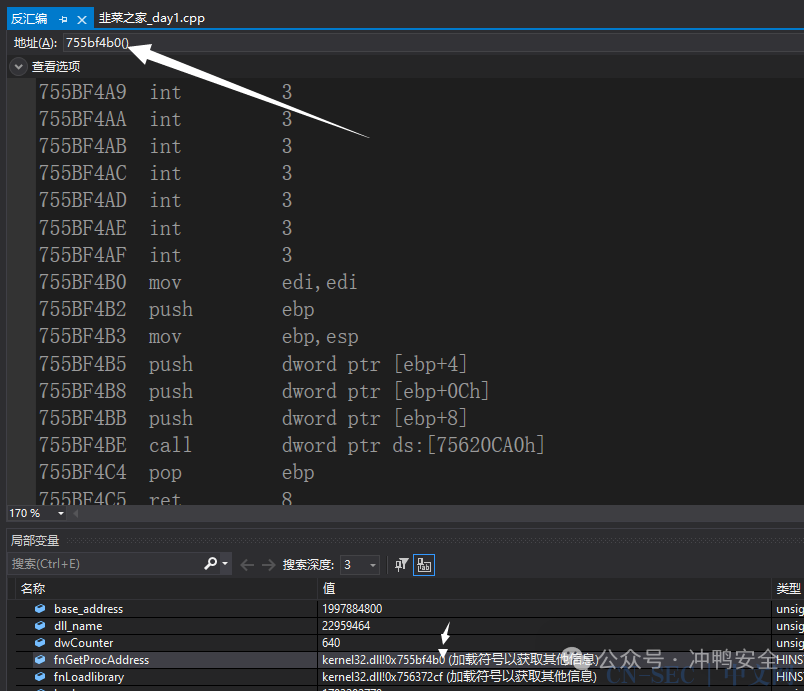Click the magnifier search icon

(210, 564)
